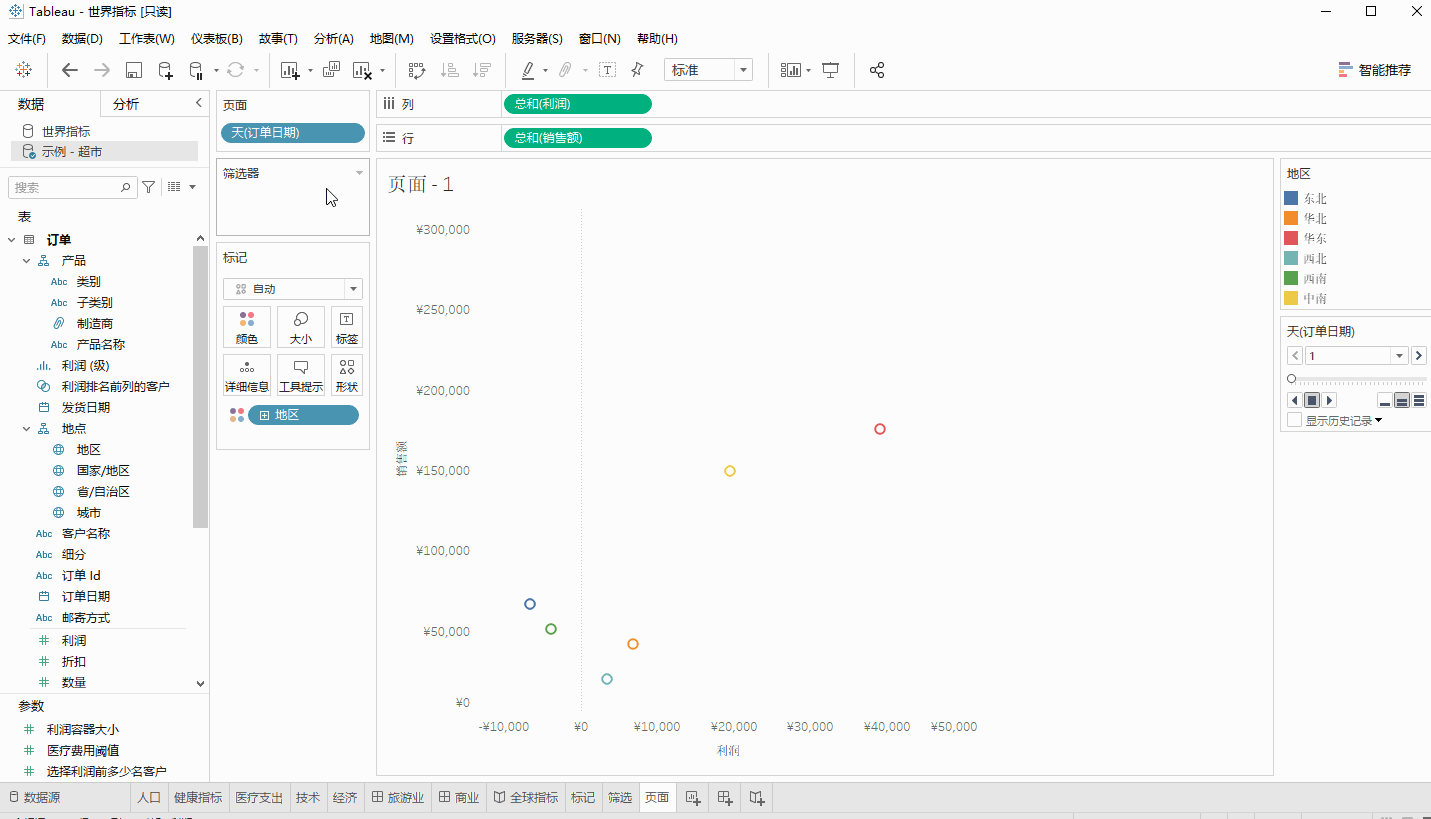Play the pages animation backward

coord(1295,400)
